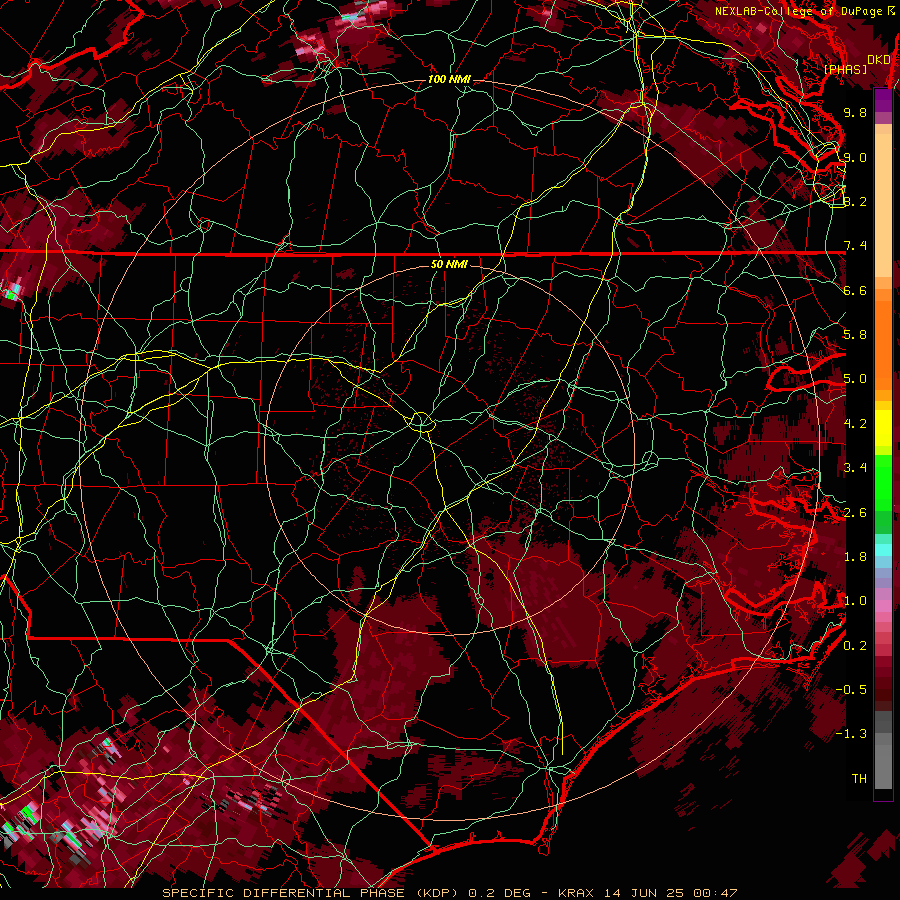Click the 1.8 scale value
900x900 pixels.
(x=855, y=557)
